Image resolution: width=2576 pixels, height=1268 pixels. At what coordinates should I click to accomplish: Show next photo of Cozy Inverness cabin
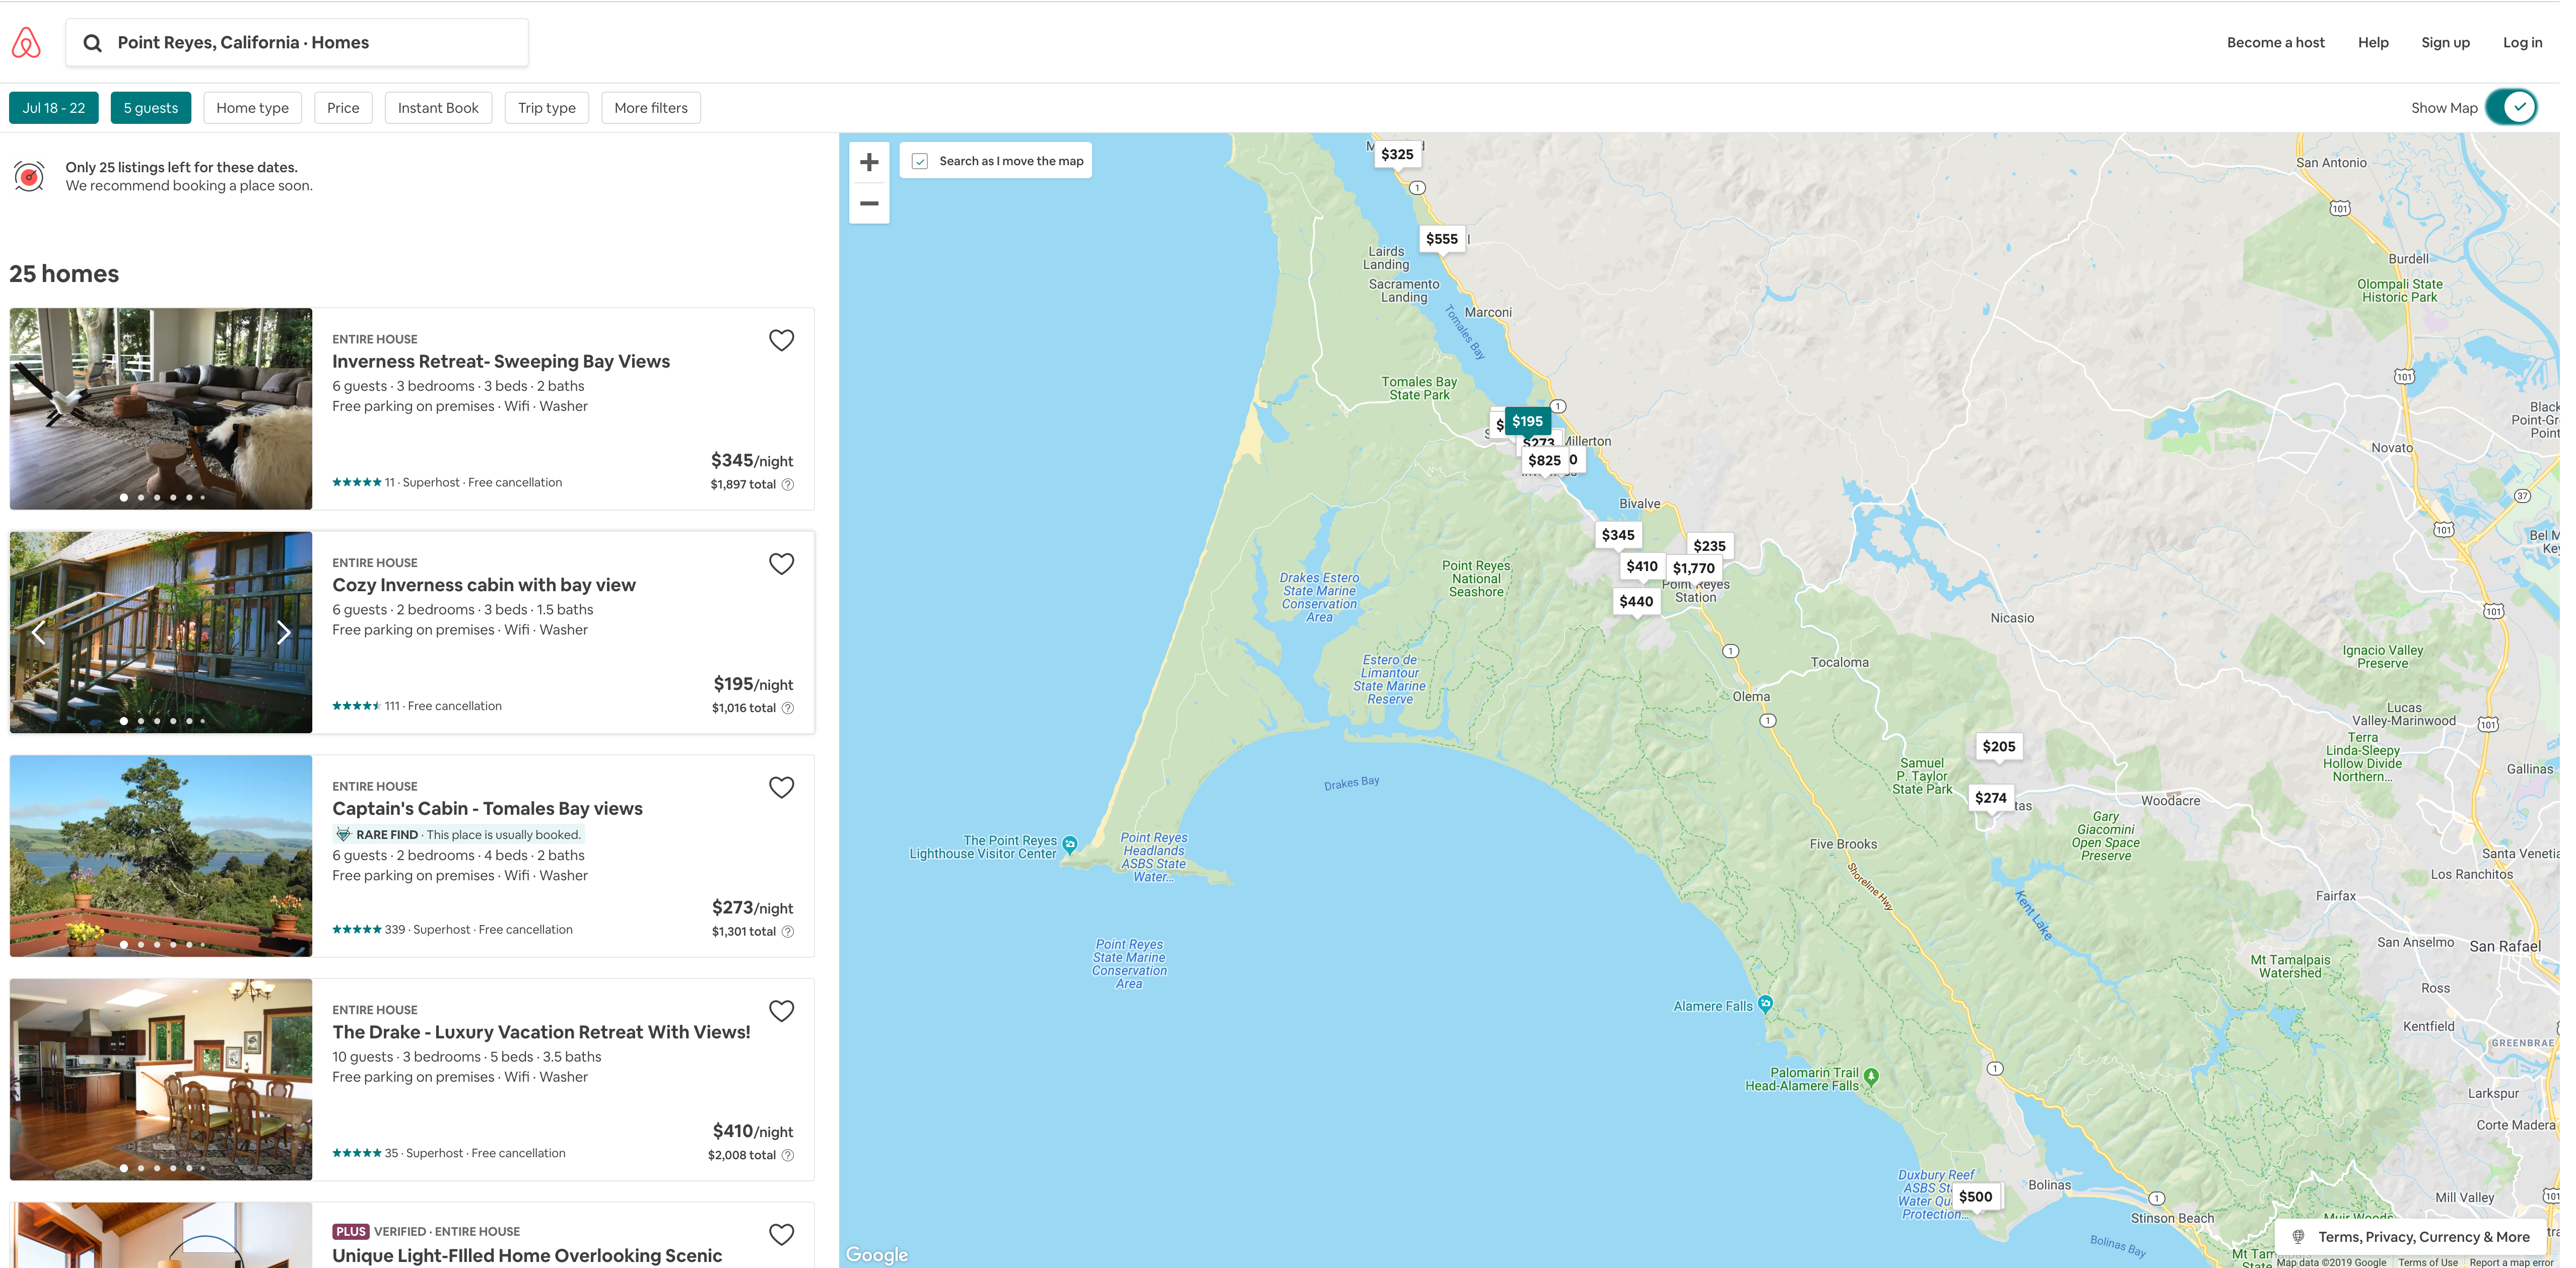tap(284, 632)
